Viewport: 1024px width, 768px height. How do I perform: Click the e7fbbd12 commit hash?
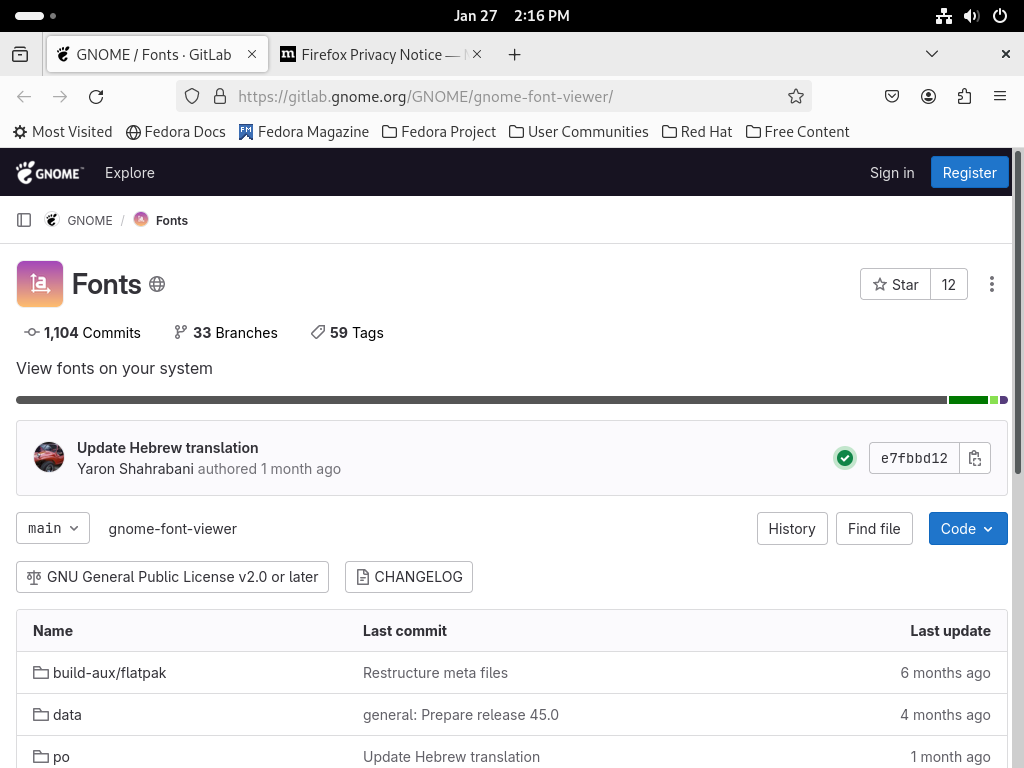[x=914, y=458]
